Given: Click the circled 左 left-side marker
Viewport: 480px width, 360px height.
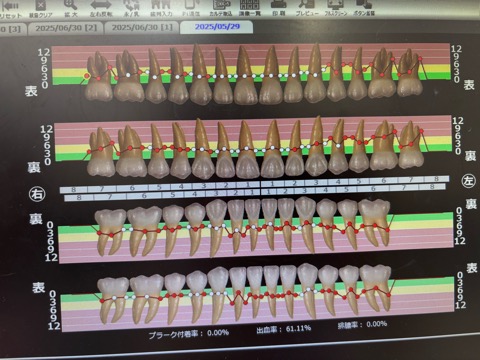Looking at the screenshot, I should 468,181.
